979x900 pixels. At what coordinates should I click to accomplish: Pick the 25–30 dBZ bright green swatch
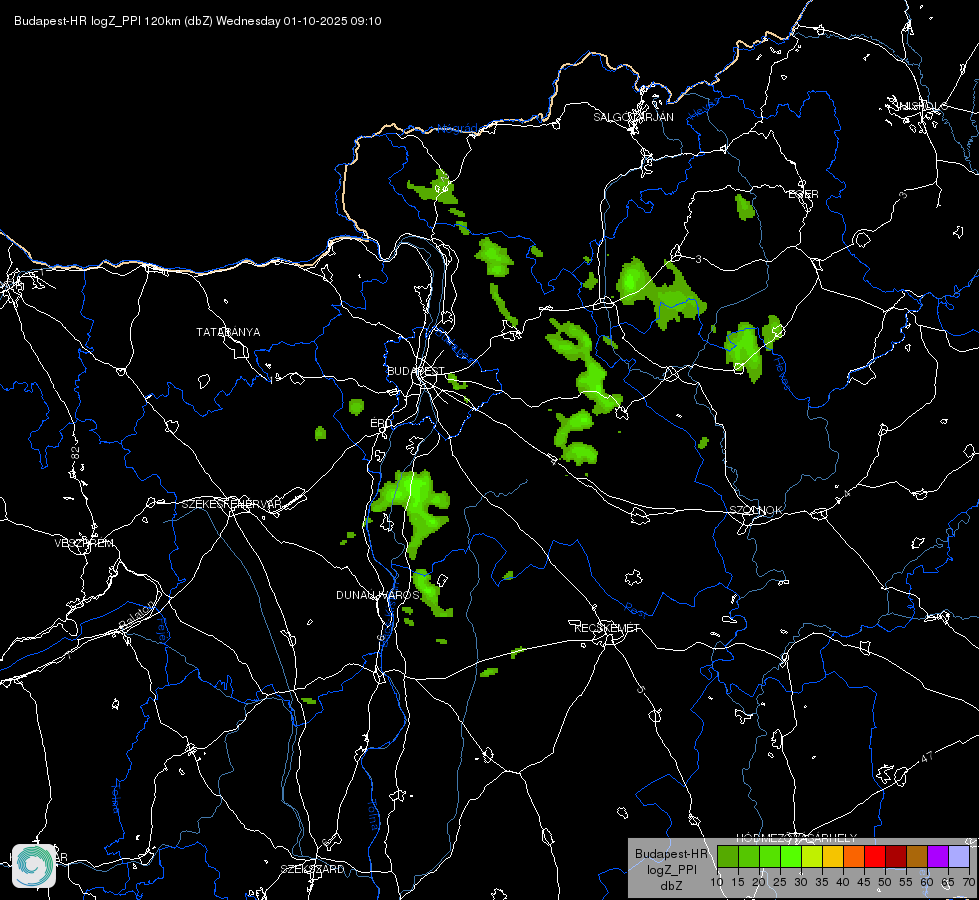coord(790,856)
